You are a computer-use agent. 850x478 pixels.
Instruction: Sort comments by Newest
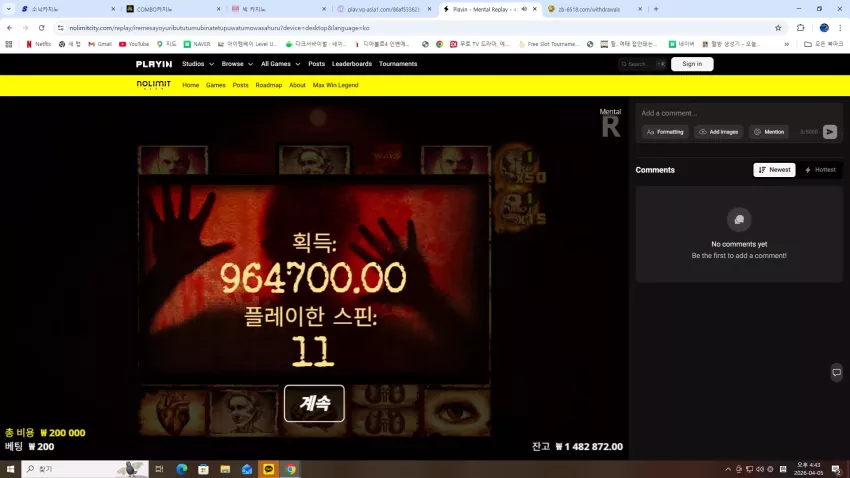[x=774, y=170]
